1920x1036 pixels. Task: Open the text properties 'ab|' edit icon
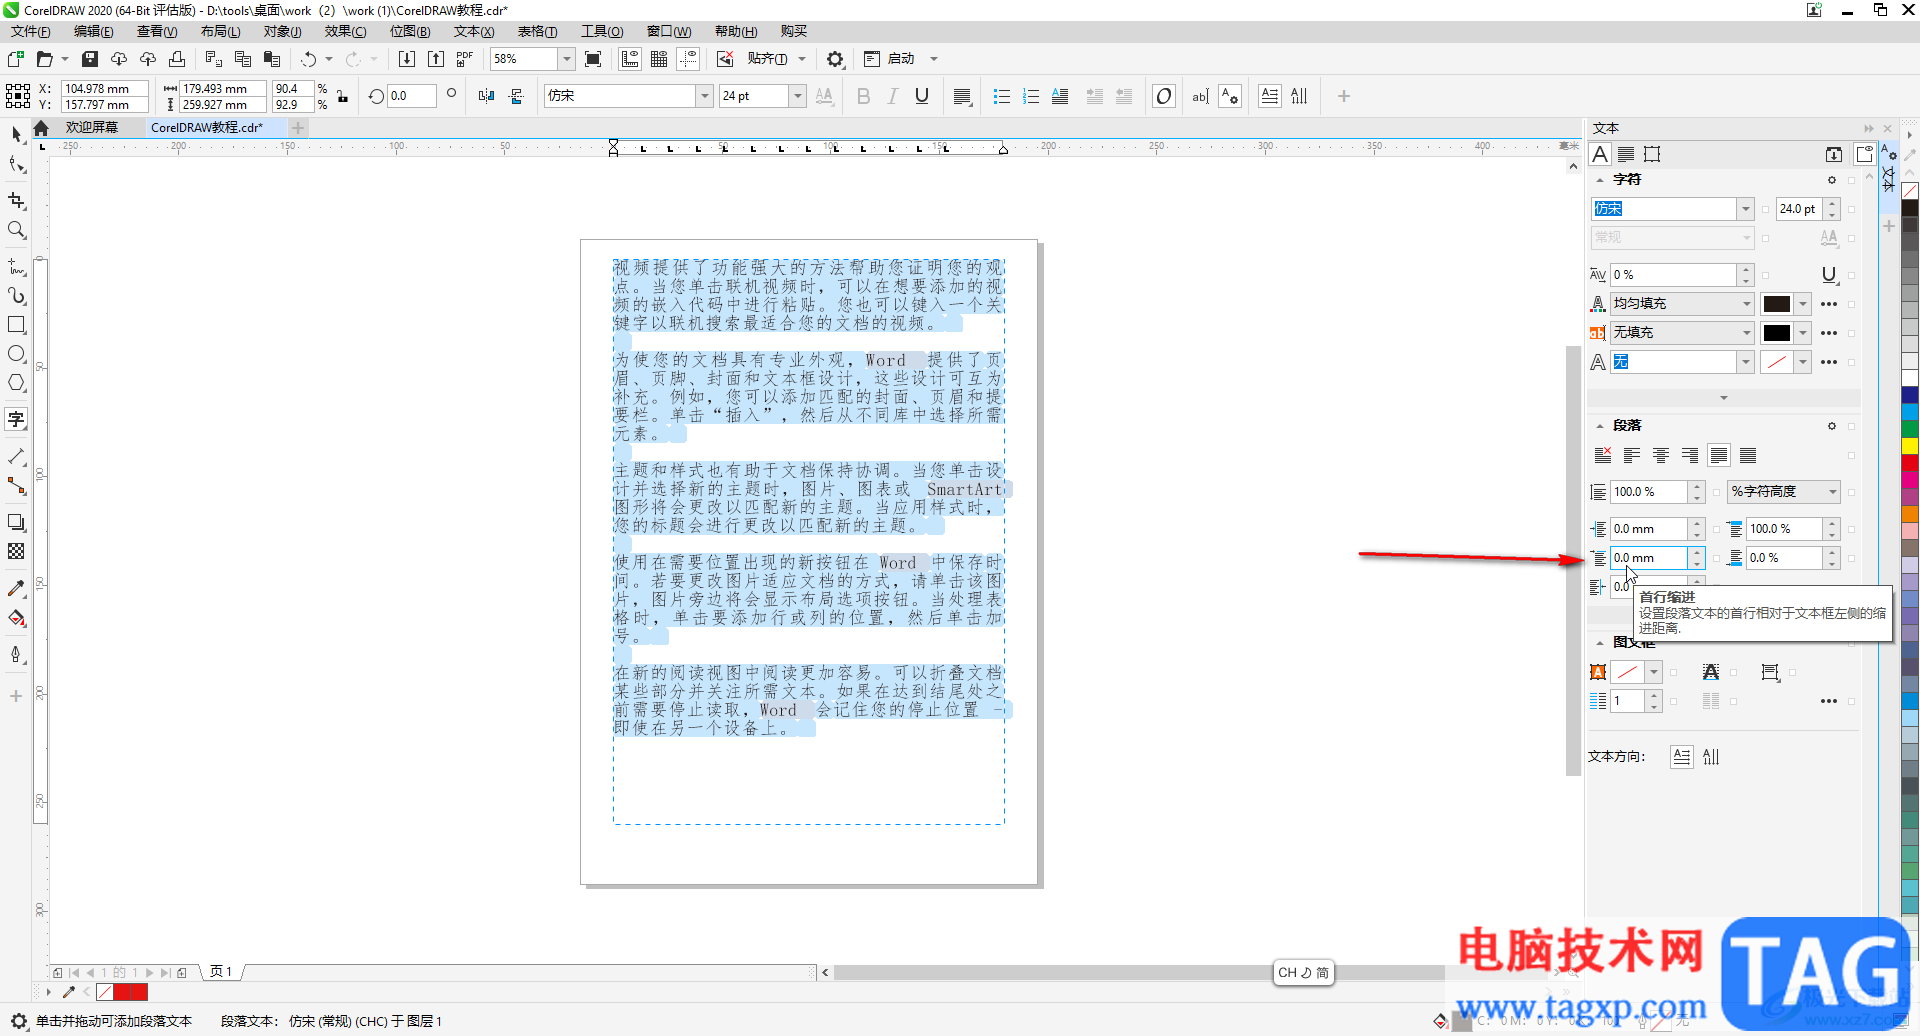coord(1200,96)
